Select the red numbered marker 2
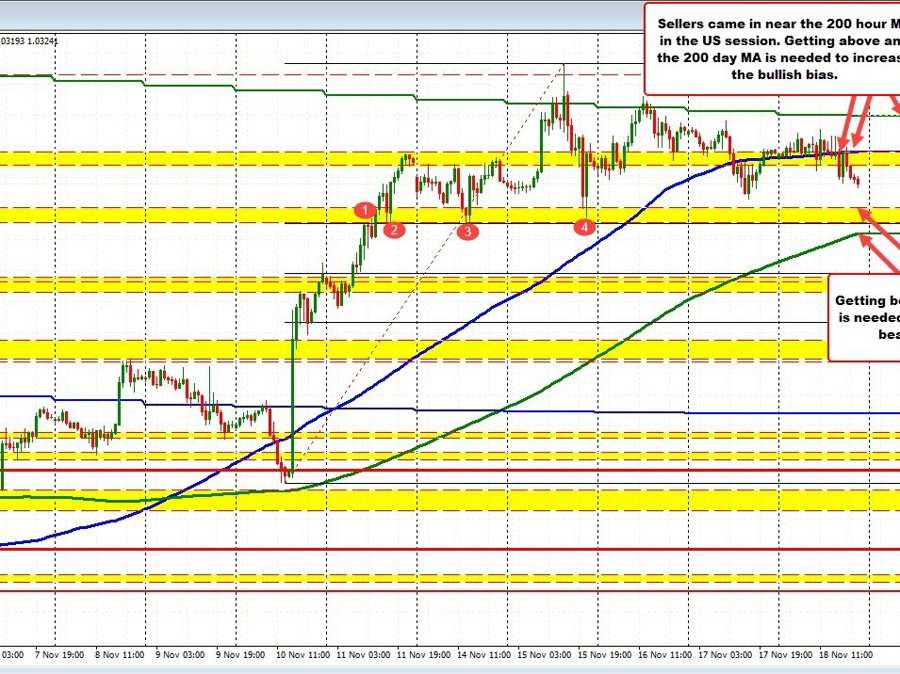Screen dimensions: 900x674 393,228
